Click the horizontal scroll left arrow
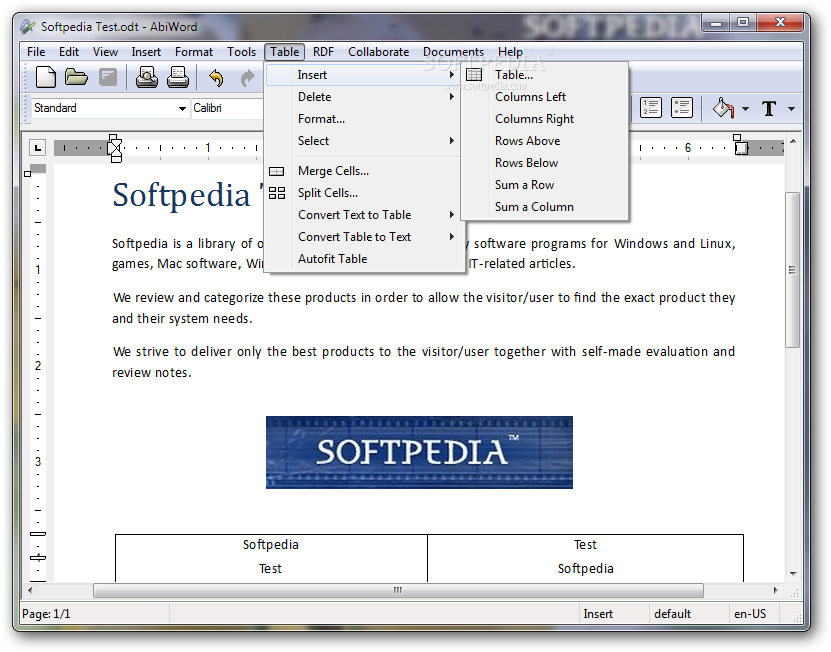This screenshot has width=831, height=652. (x=30, y=591)
